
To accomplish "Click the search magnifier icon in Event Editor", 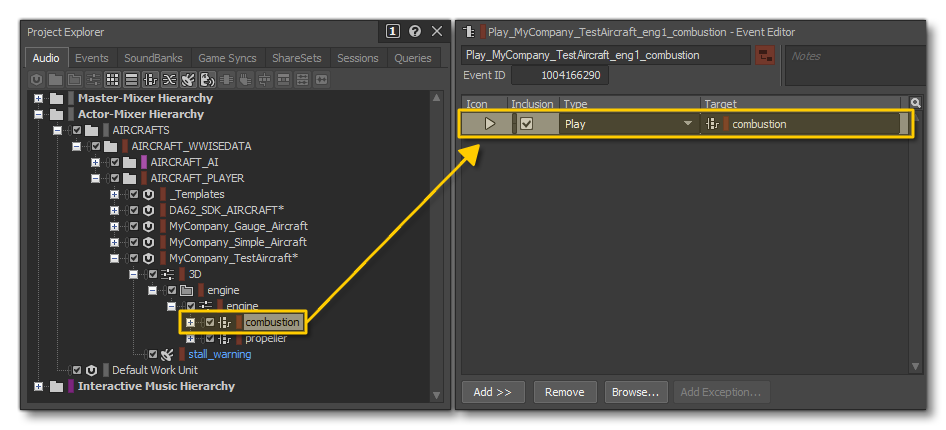I will [915, 103].
